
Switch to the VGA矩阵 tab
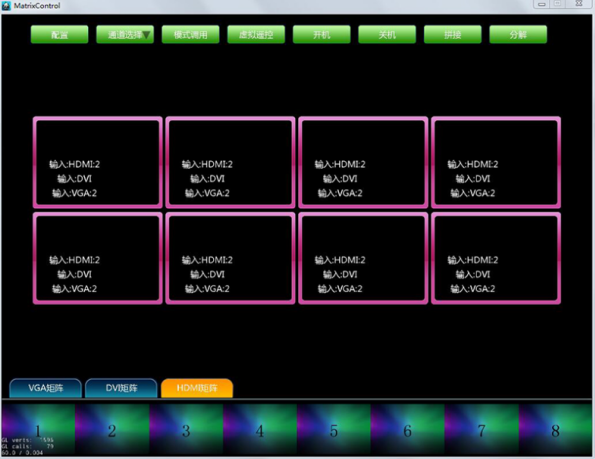46,388
